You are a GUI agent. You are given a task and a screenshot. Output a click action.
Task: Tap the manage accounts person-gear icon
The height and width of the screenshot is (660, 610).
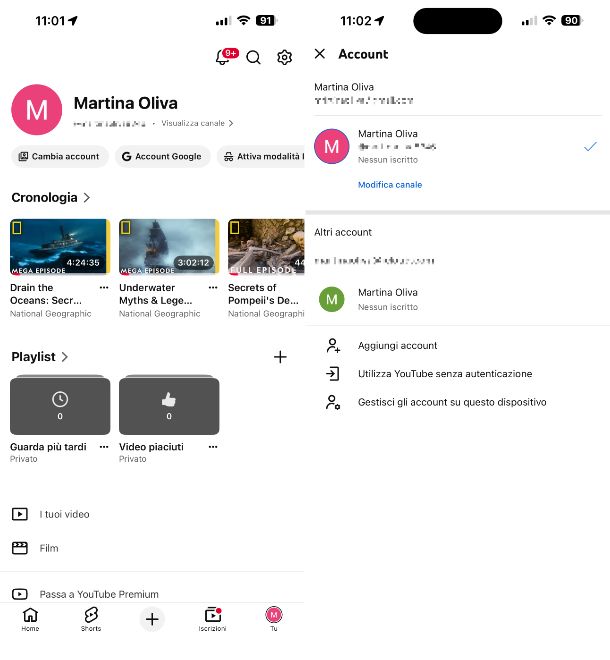[333, 402]
